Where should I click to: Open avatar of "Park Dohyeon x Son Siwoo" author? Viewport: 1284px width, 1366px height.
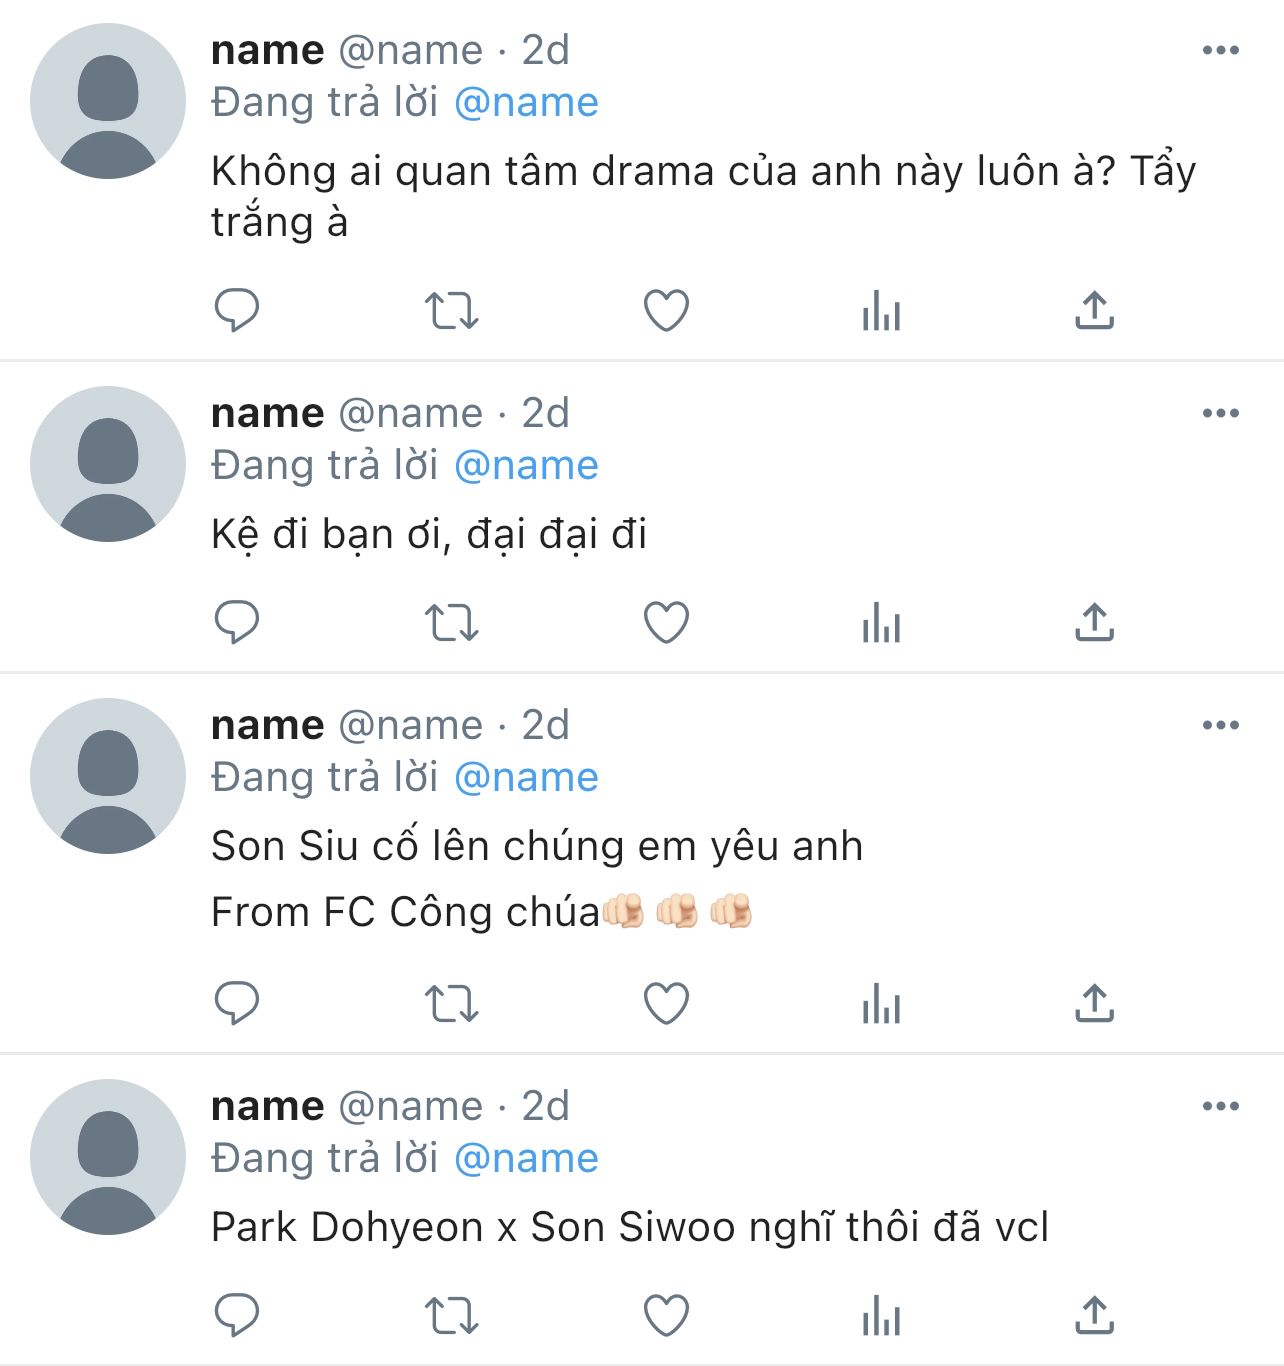[x=108, y=1157]
